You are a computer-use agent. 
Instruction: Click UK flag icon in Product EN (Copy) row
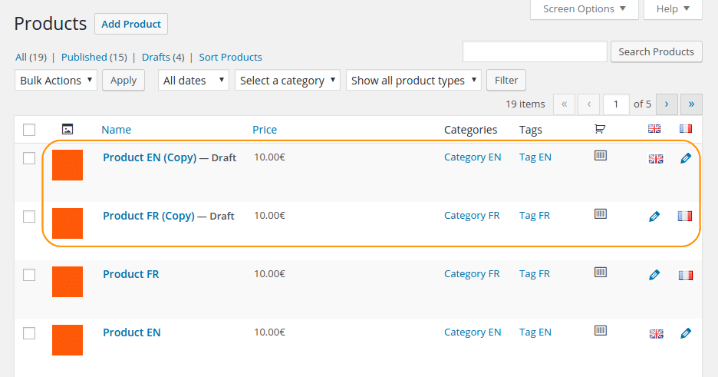(x=656, y=158)
